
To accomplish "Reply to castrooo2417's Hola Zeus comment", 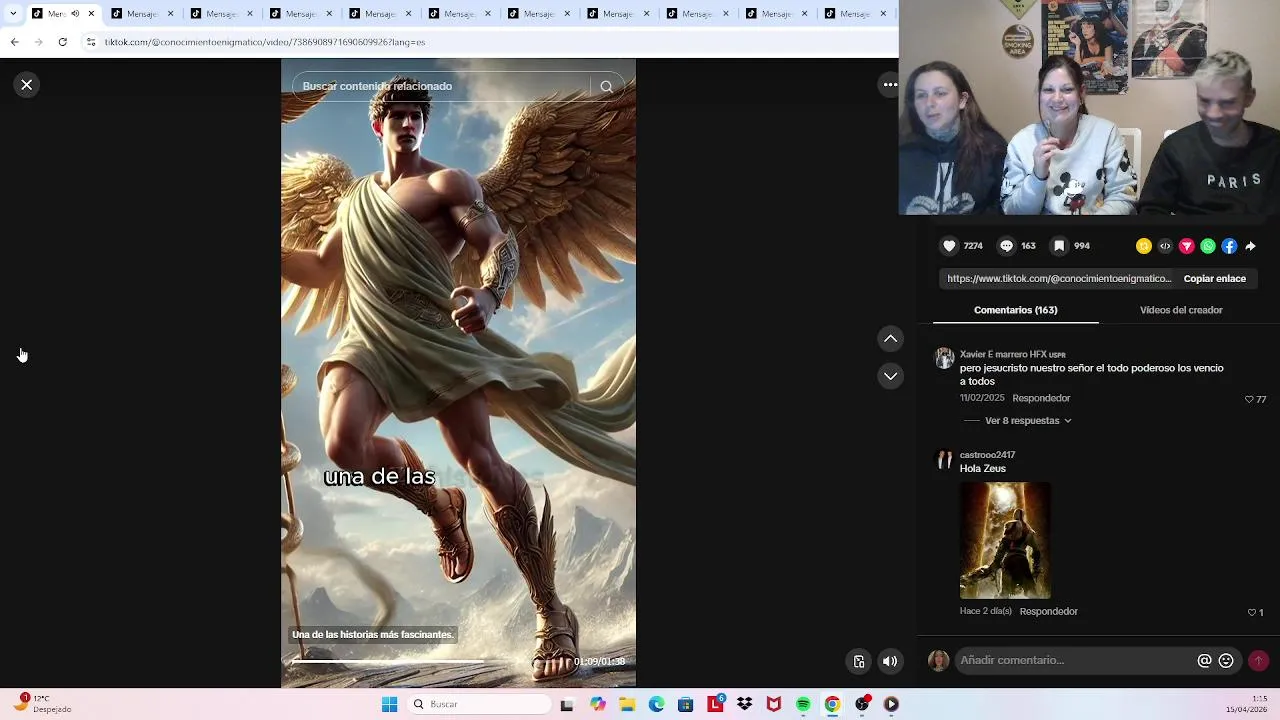I will click(1048, 611).
